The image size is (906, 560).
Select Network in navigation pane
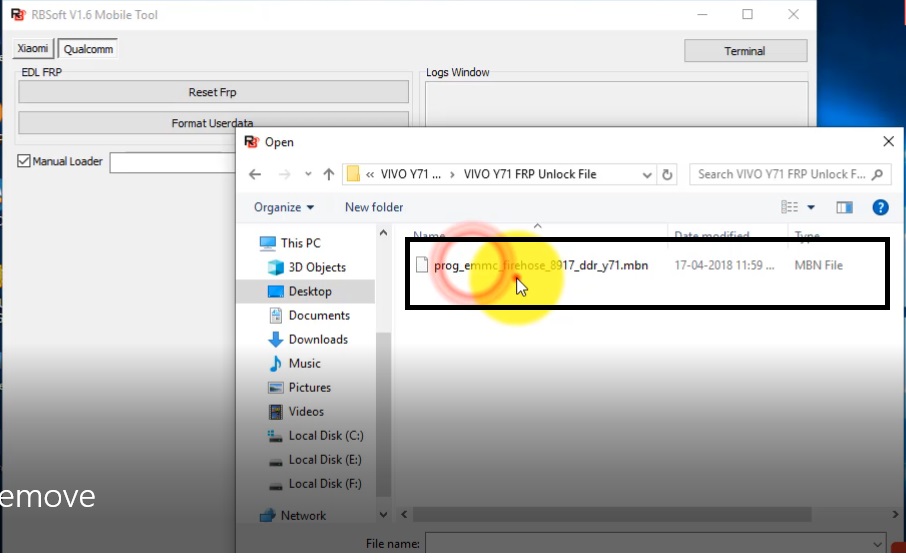tap(303, 516)
